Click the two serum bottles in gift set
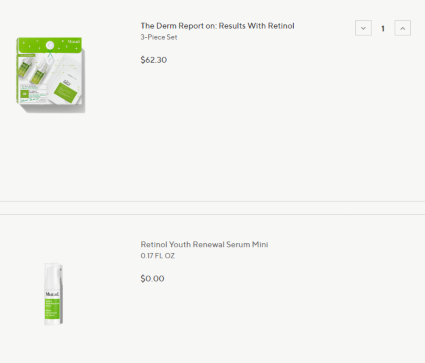Image resolution: width=425 pixels, height=363 pixels. click(x=34, y=71)
